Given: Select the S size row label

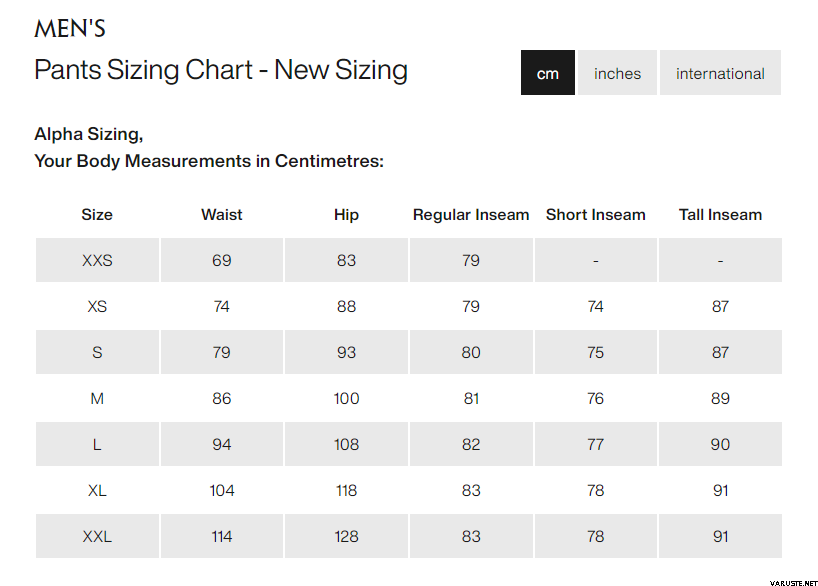Looking at the screenshot, I should pyautogui.click(x=97, y=352).
